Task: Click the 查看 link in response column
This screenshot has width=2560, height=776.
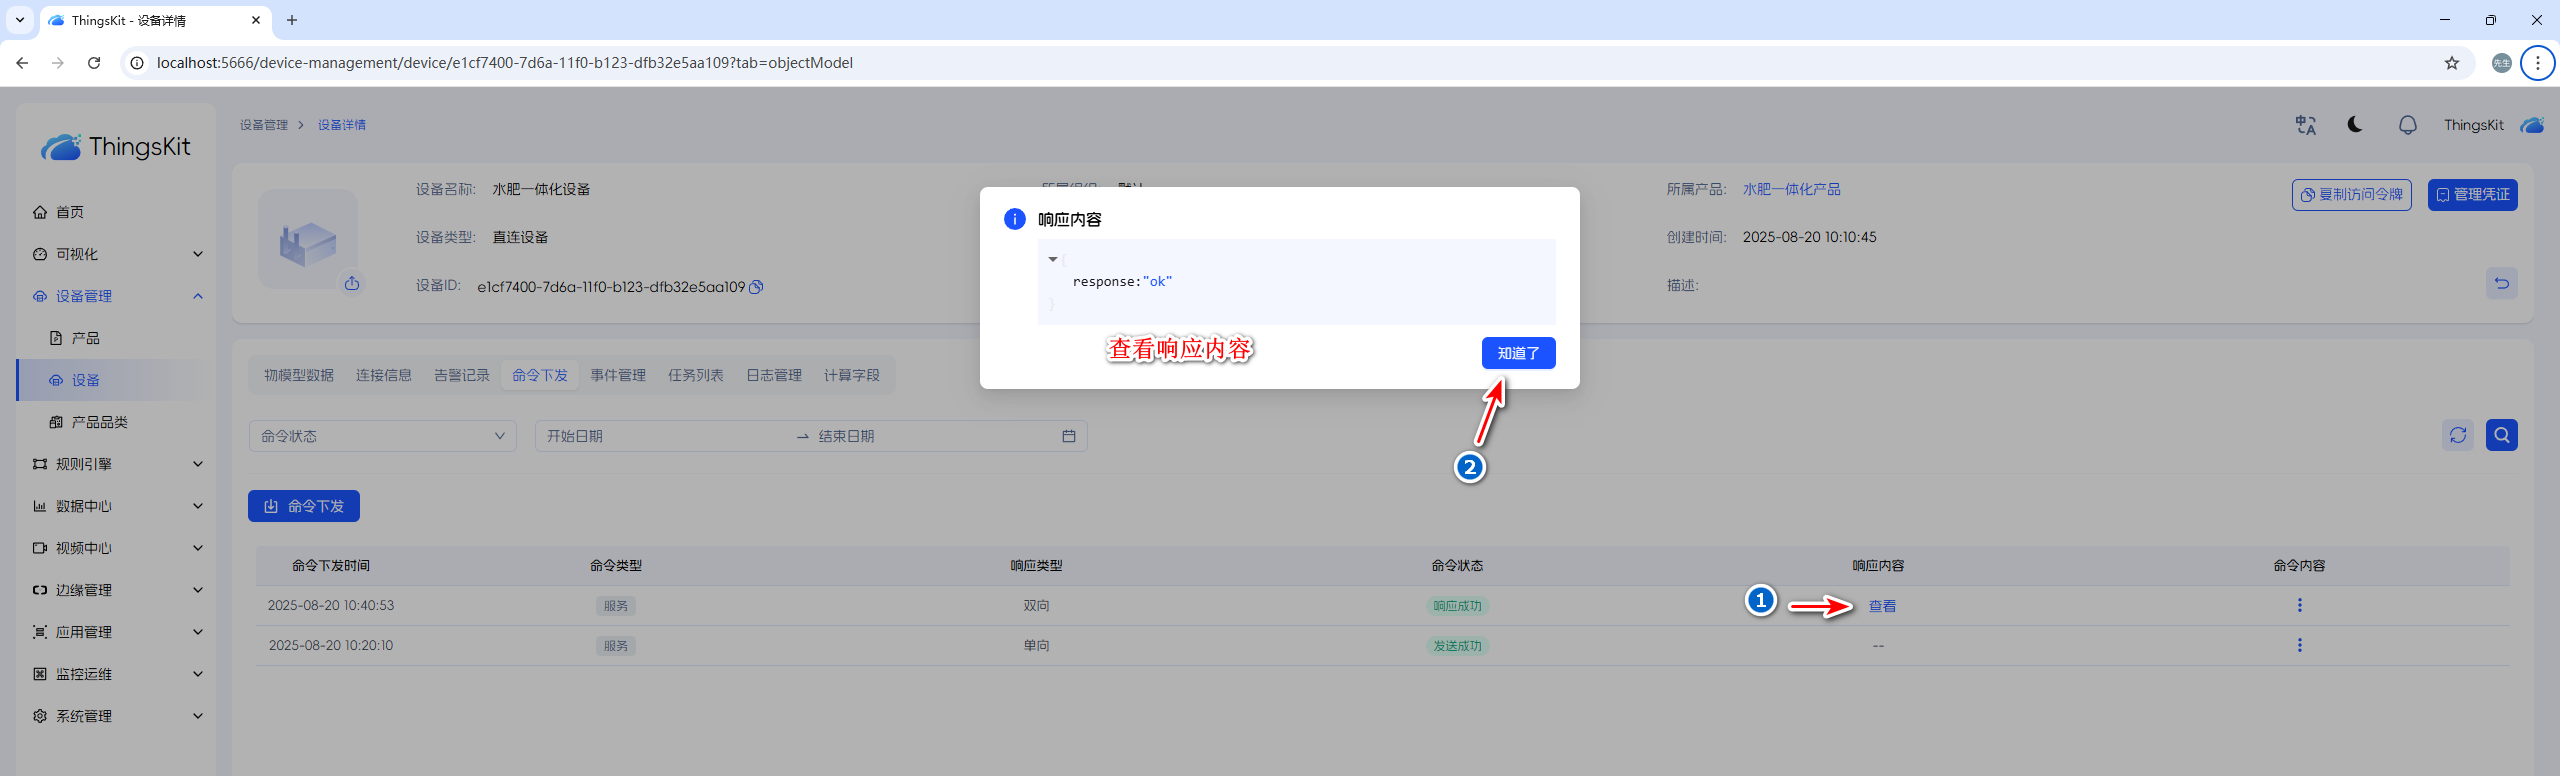Action: pyautogui.click(x=1882, y=606)
